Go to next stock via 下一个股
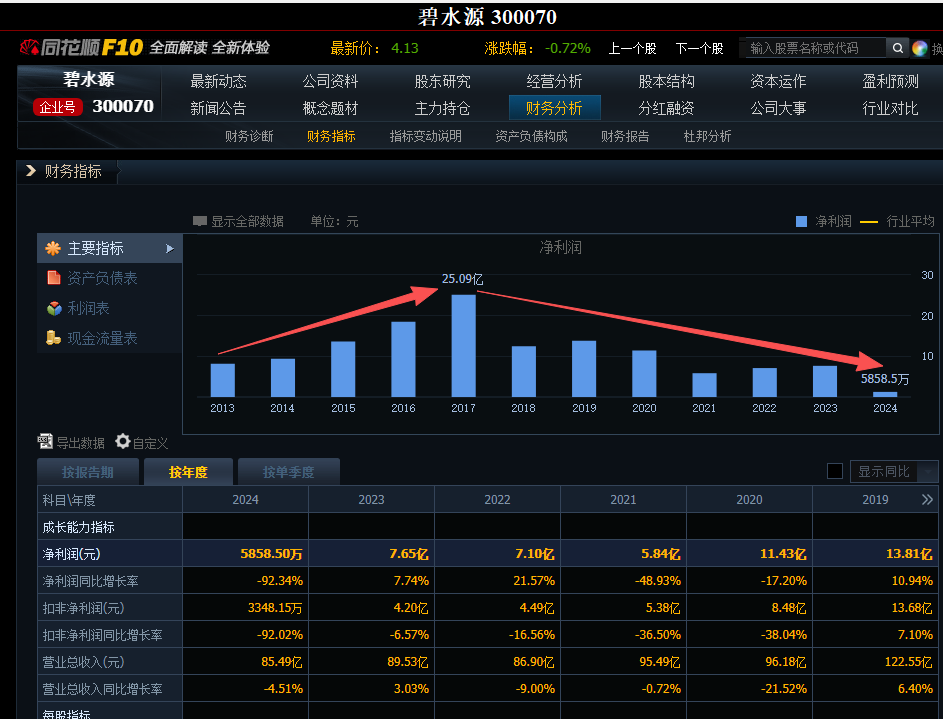 (x=699, y=48)
